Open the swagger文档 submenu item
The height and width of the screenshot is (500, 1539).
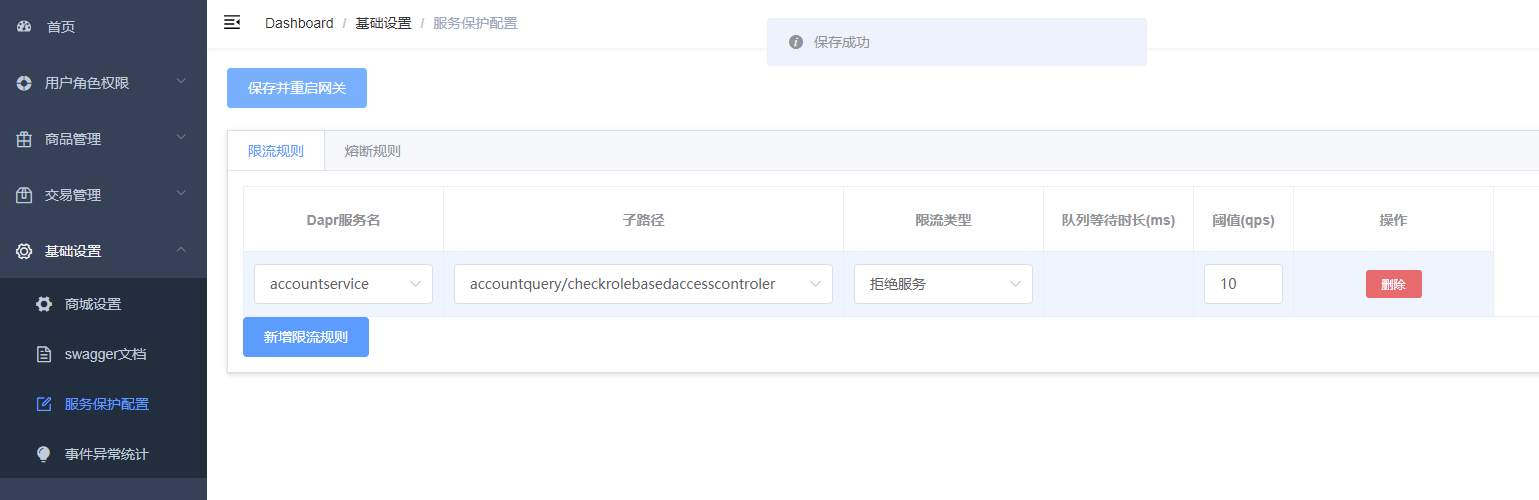click(x=103, y=354)
